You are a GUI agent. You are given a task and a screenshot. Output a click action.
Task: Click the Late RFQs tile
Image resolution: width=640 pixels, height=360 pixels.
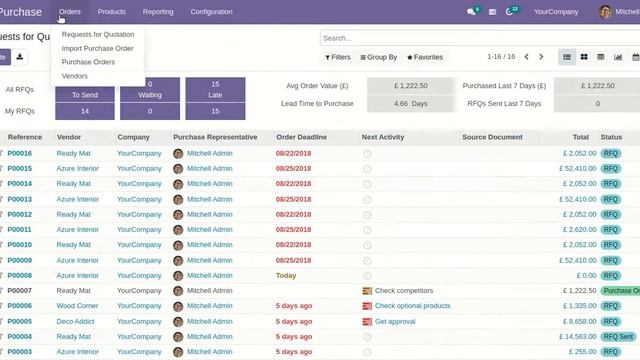(215, 89)
